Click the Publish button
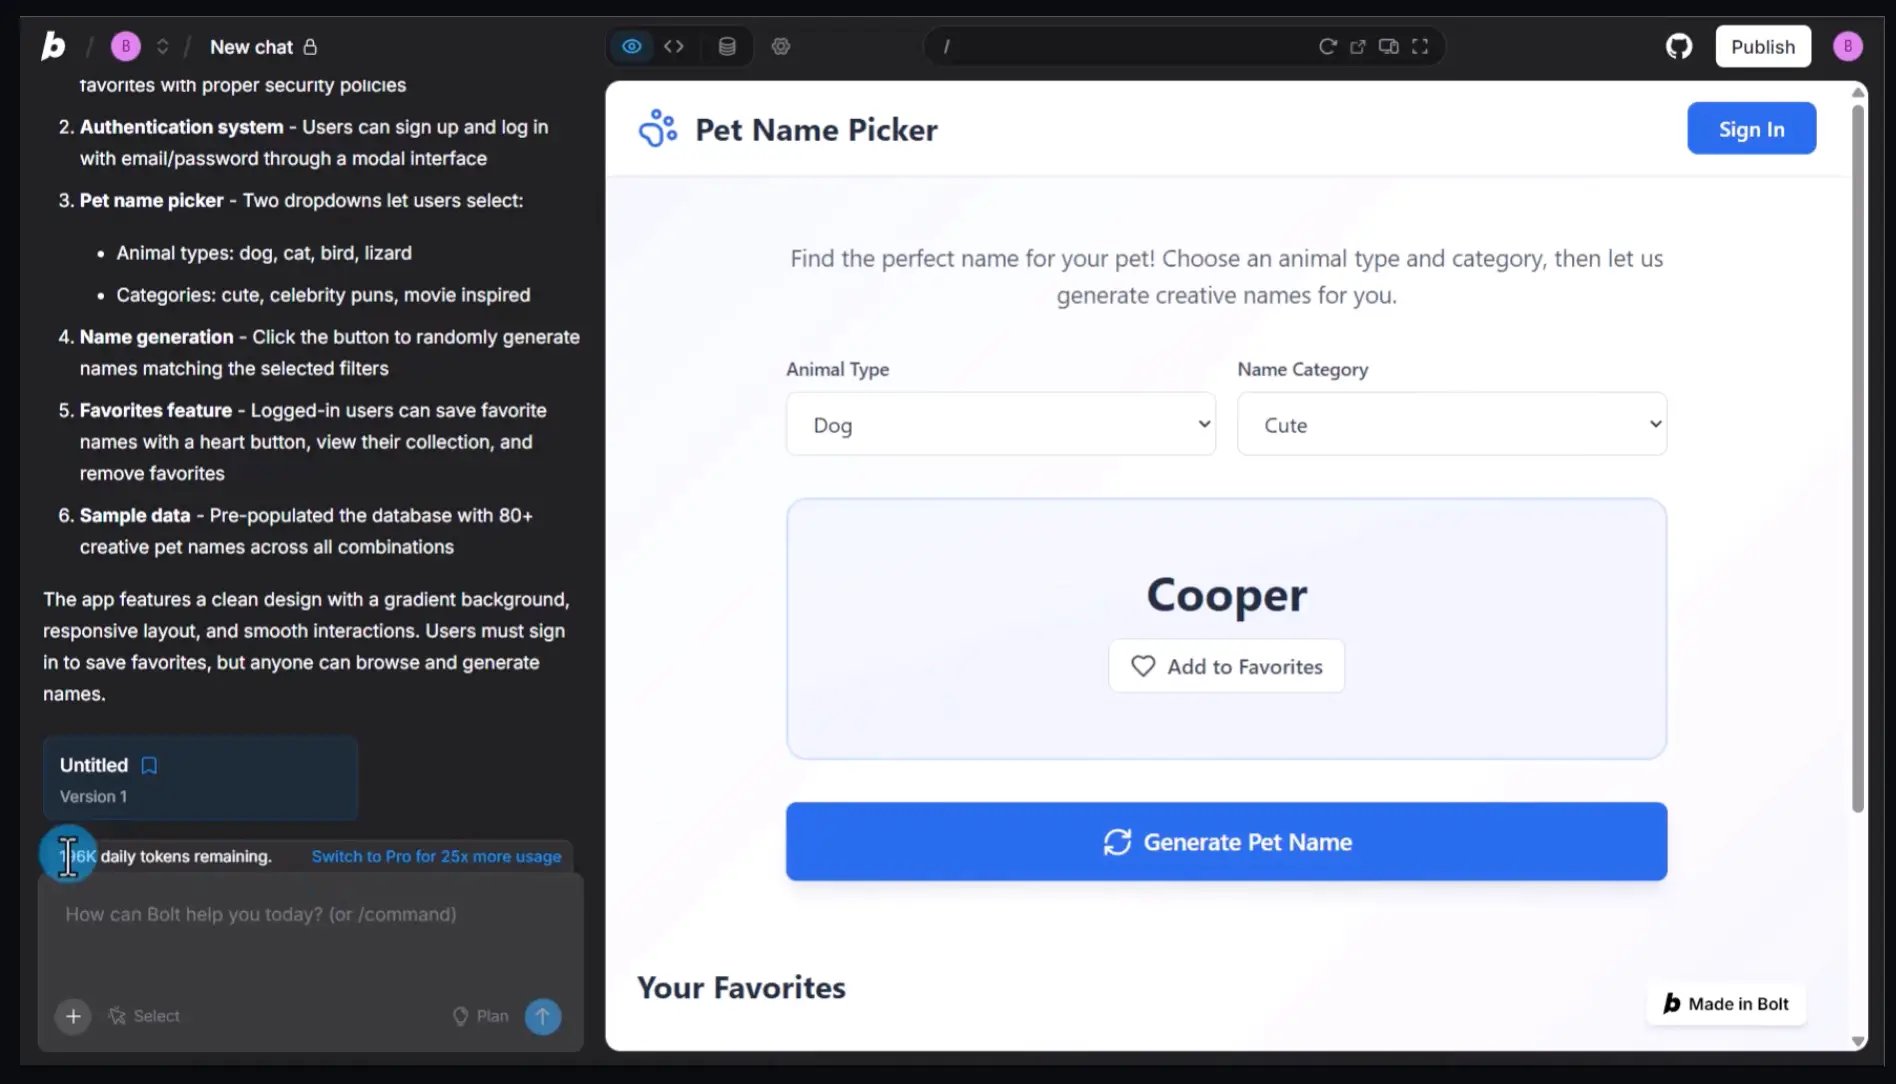 coord(1762,46)
